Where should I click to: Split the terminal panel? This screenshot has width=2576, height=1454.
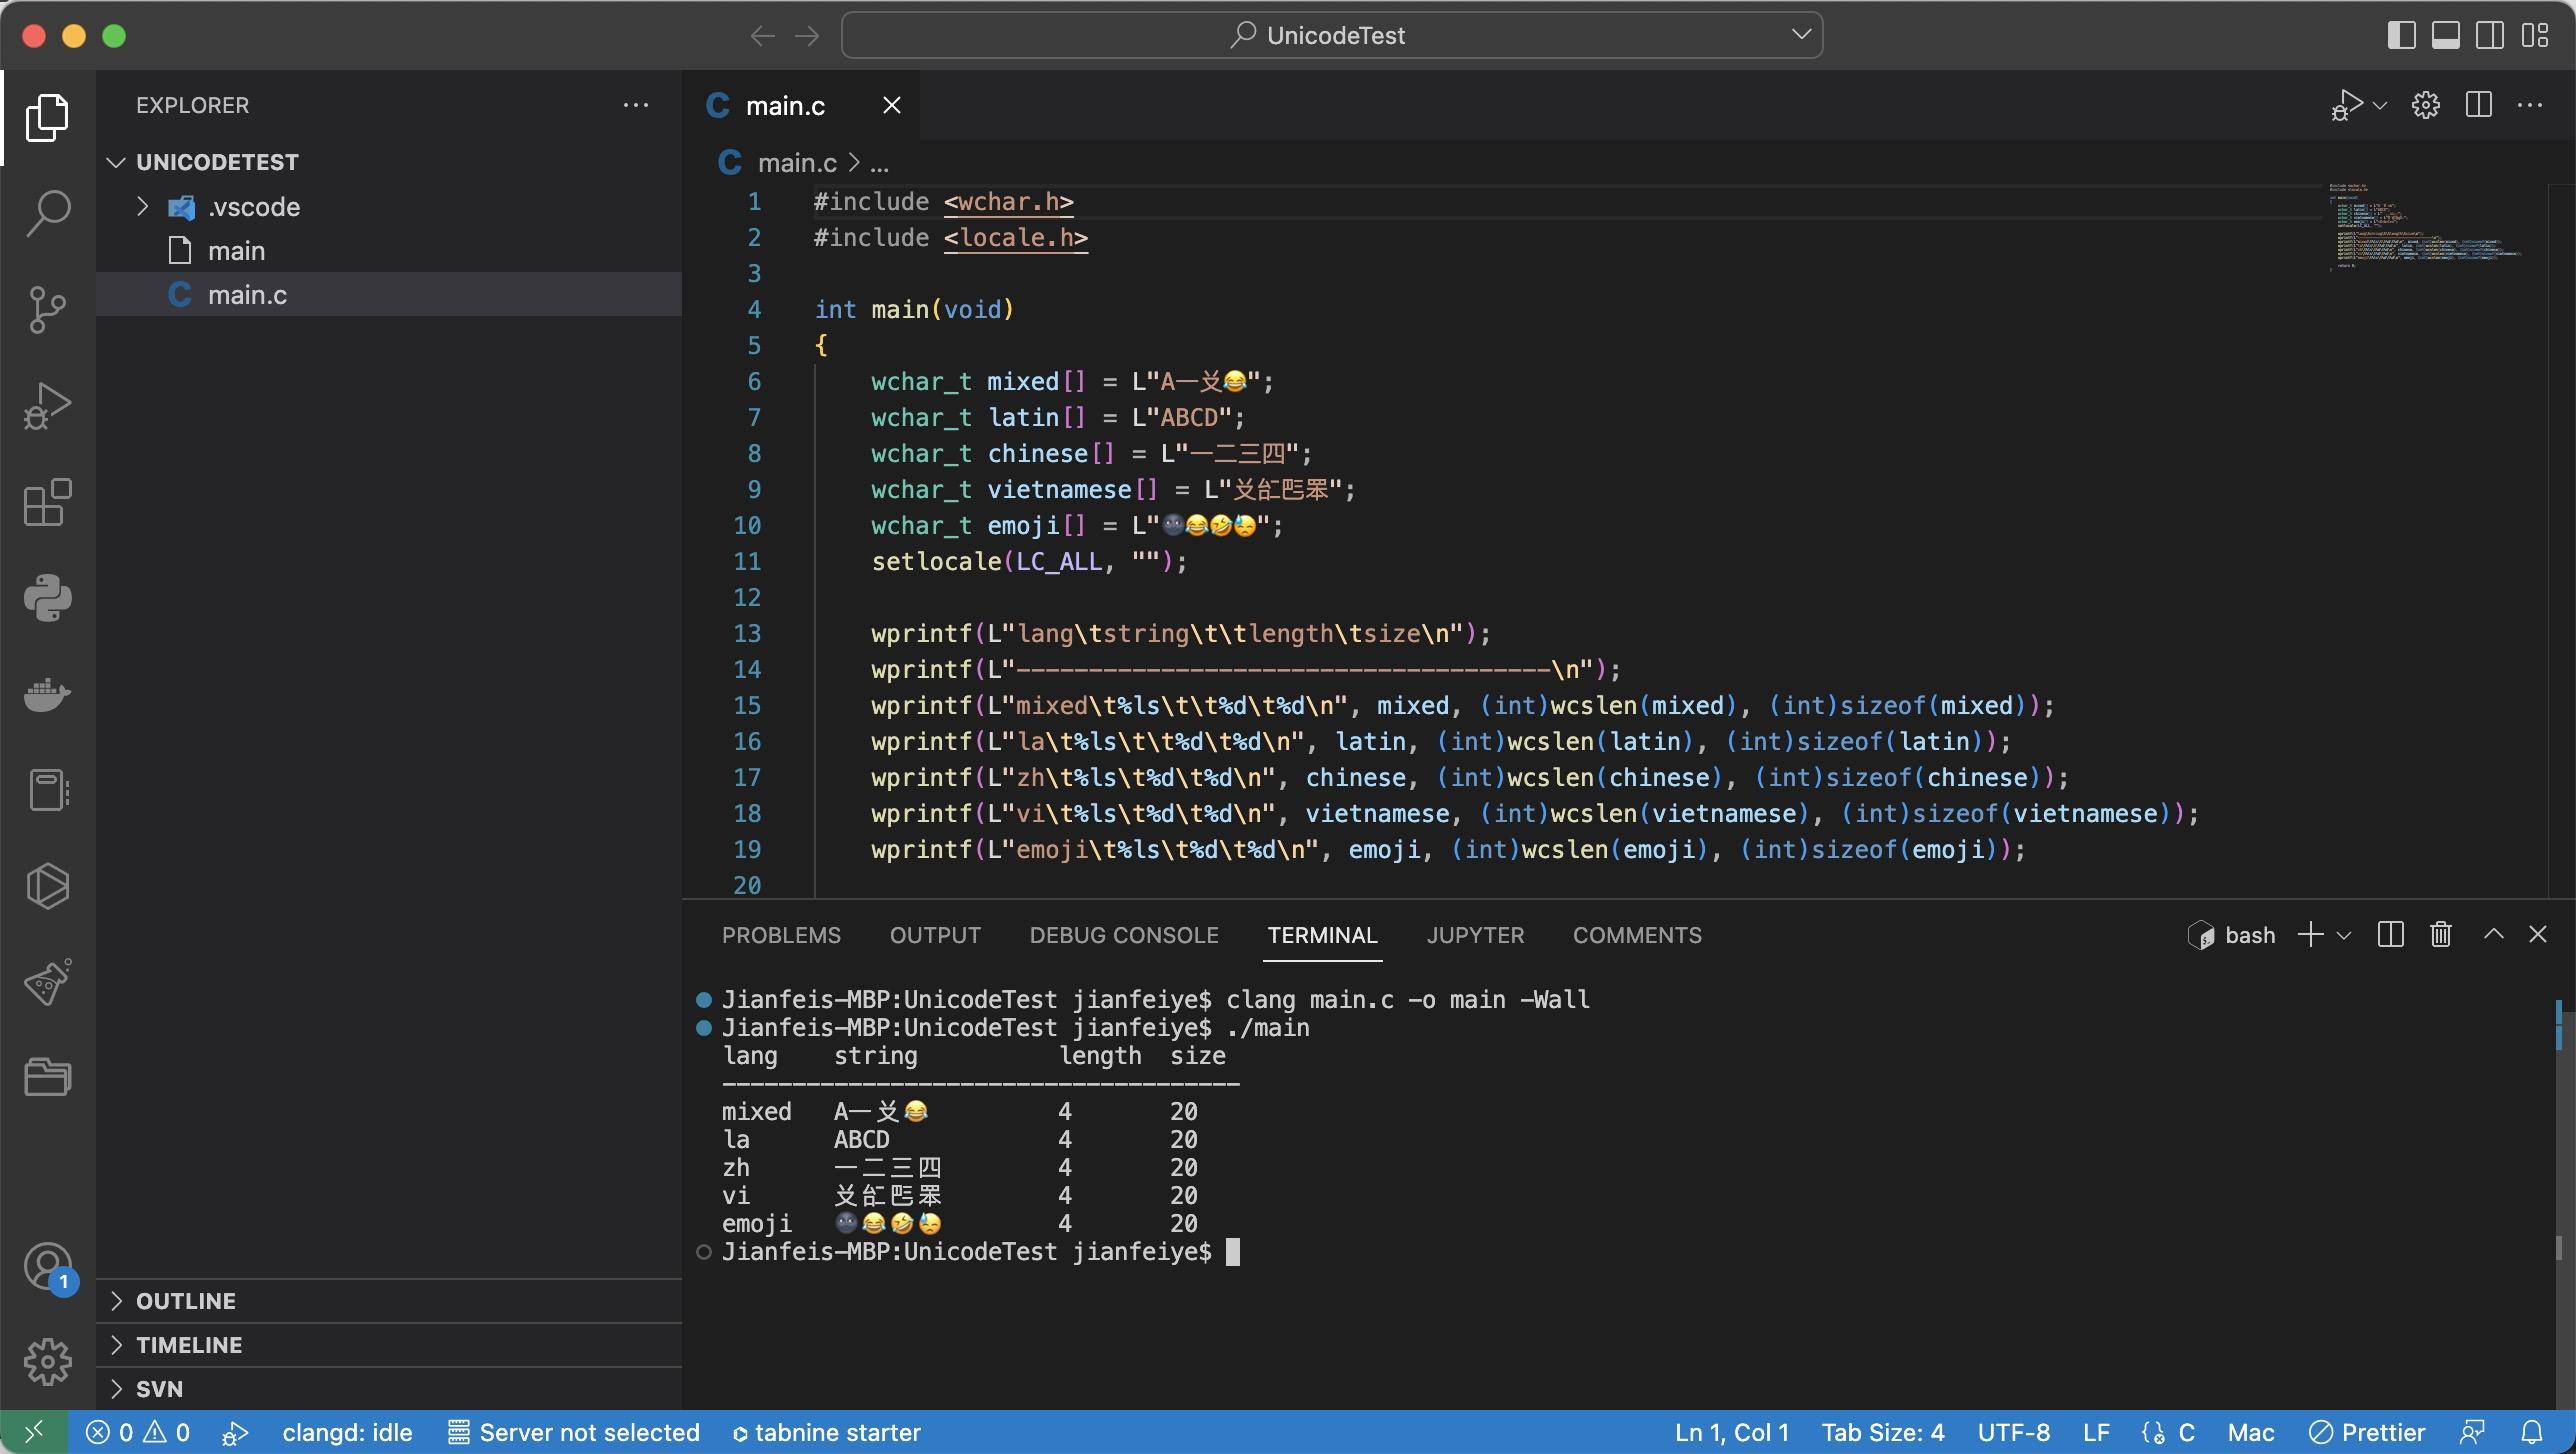pyautogui.click(x=2390, y=934)
